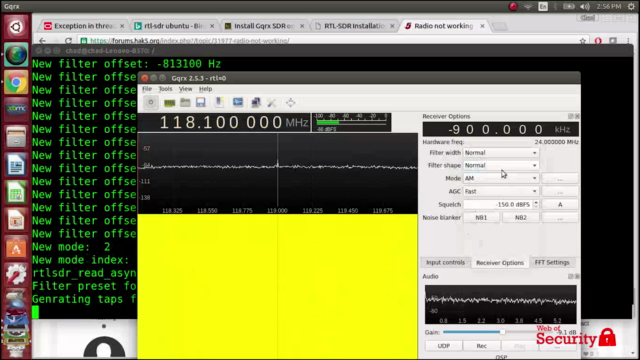
Task: Undock the Audio panel
Action: click(571, 276)
